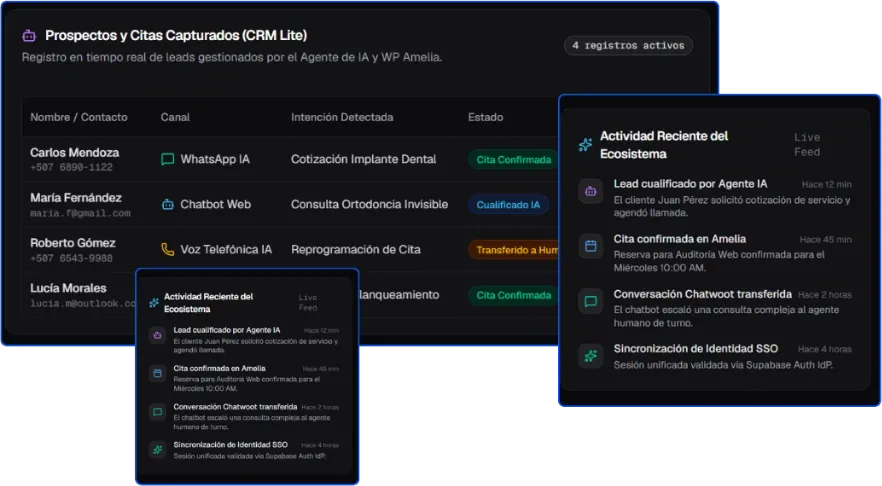The width and height of the screenshot is (882, 486).
Task: Click phone number +507 6890-1122
Action: 71,167
